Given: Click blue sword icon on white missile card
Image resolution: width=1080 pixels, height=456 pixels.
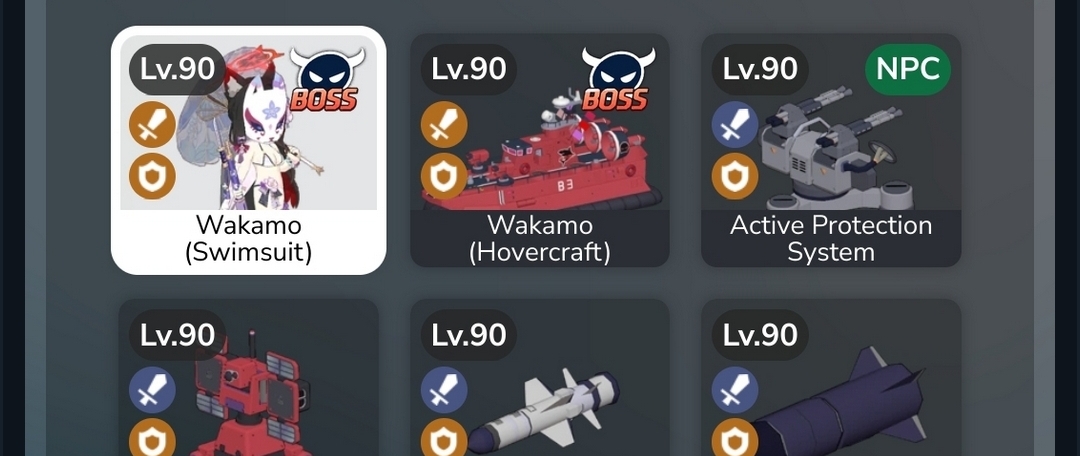Looking at the screenshot, I should [x=444, y=390].
